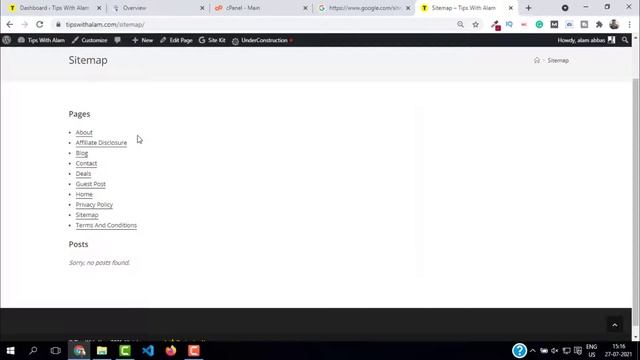Show hidden system tray icons chevron
This screenshot has height=360, width=640.
pyautogui.click(x=533, y=351)
